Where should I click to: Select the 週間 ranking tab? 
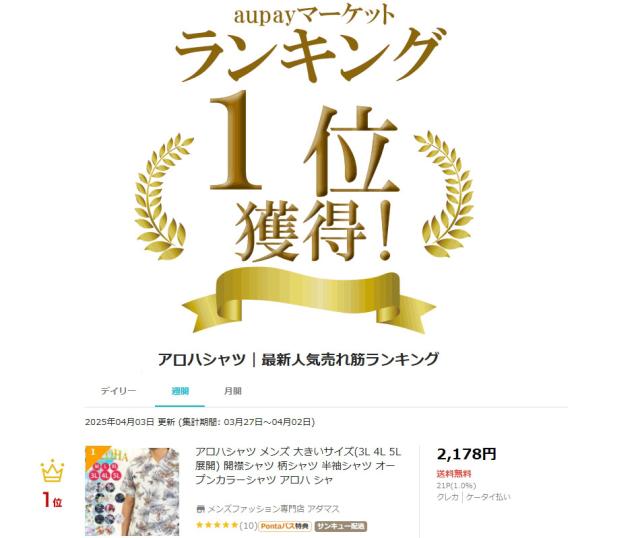(180, 391)
